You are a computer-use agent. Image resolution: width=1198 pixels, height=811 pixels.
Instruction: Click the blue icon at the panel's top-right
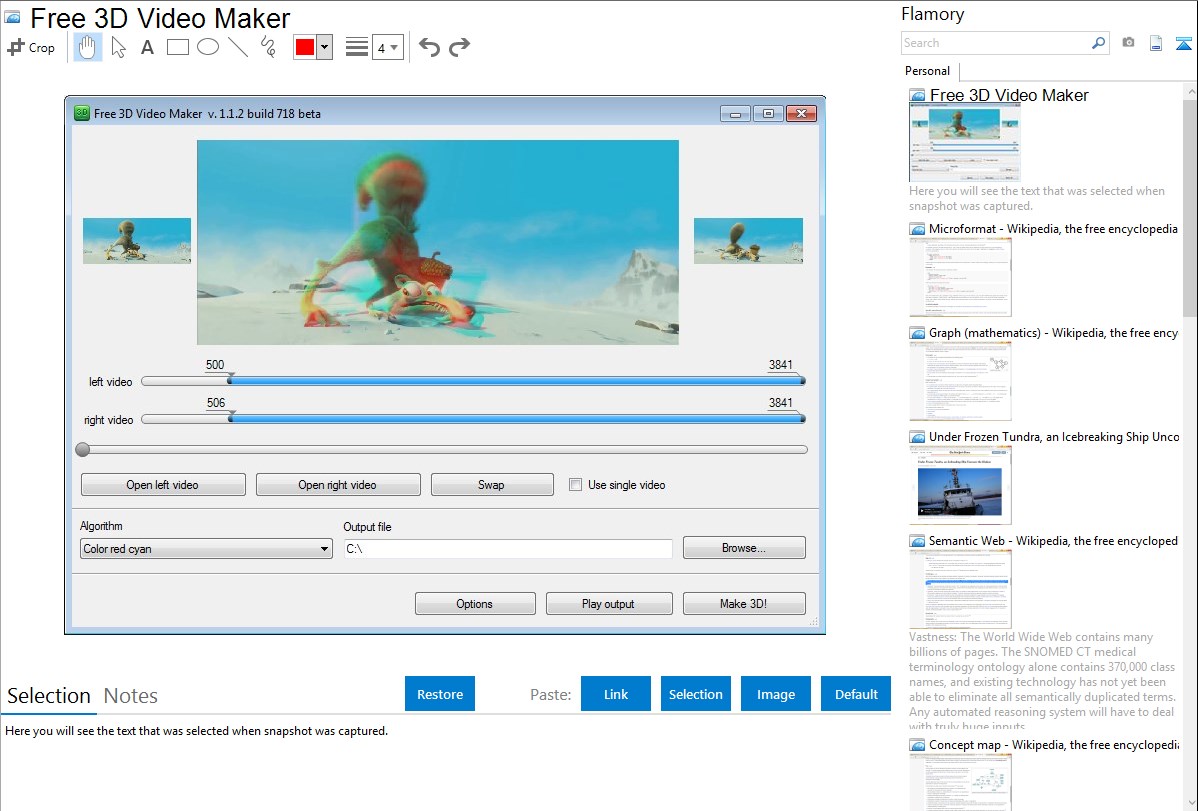[1183, 43]
